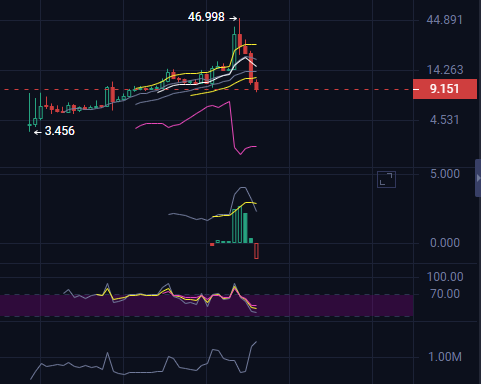Click the 1.00M volume axis label
Screen dimensions: 481x384
tap(445, 357)
